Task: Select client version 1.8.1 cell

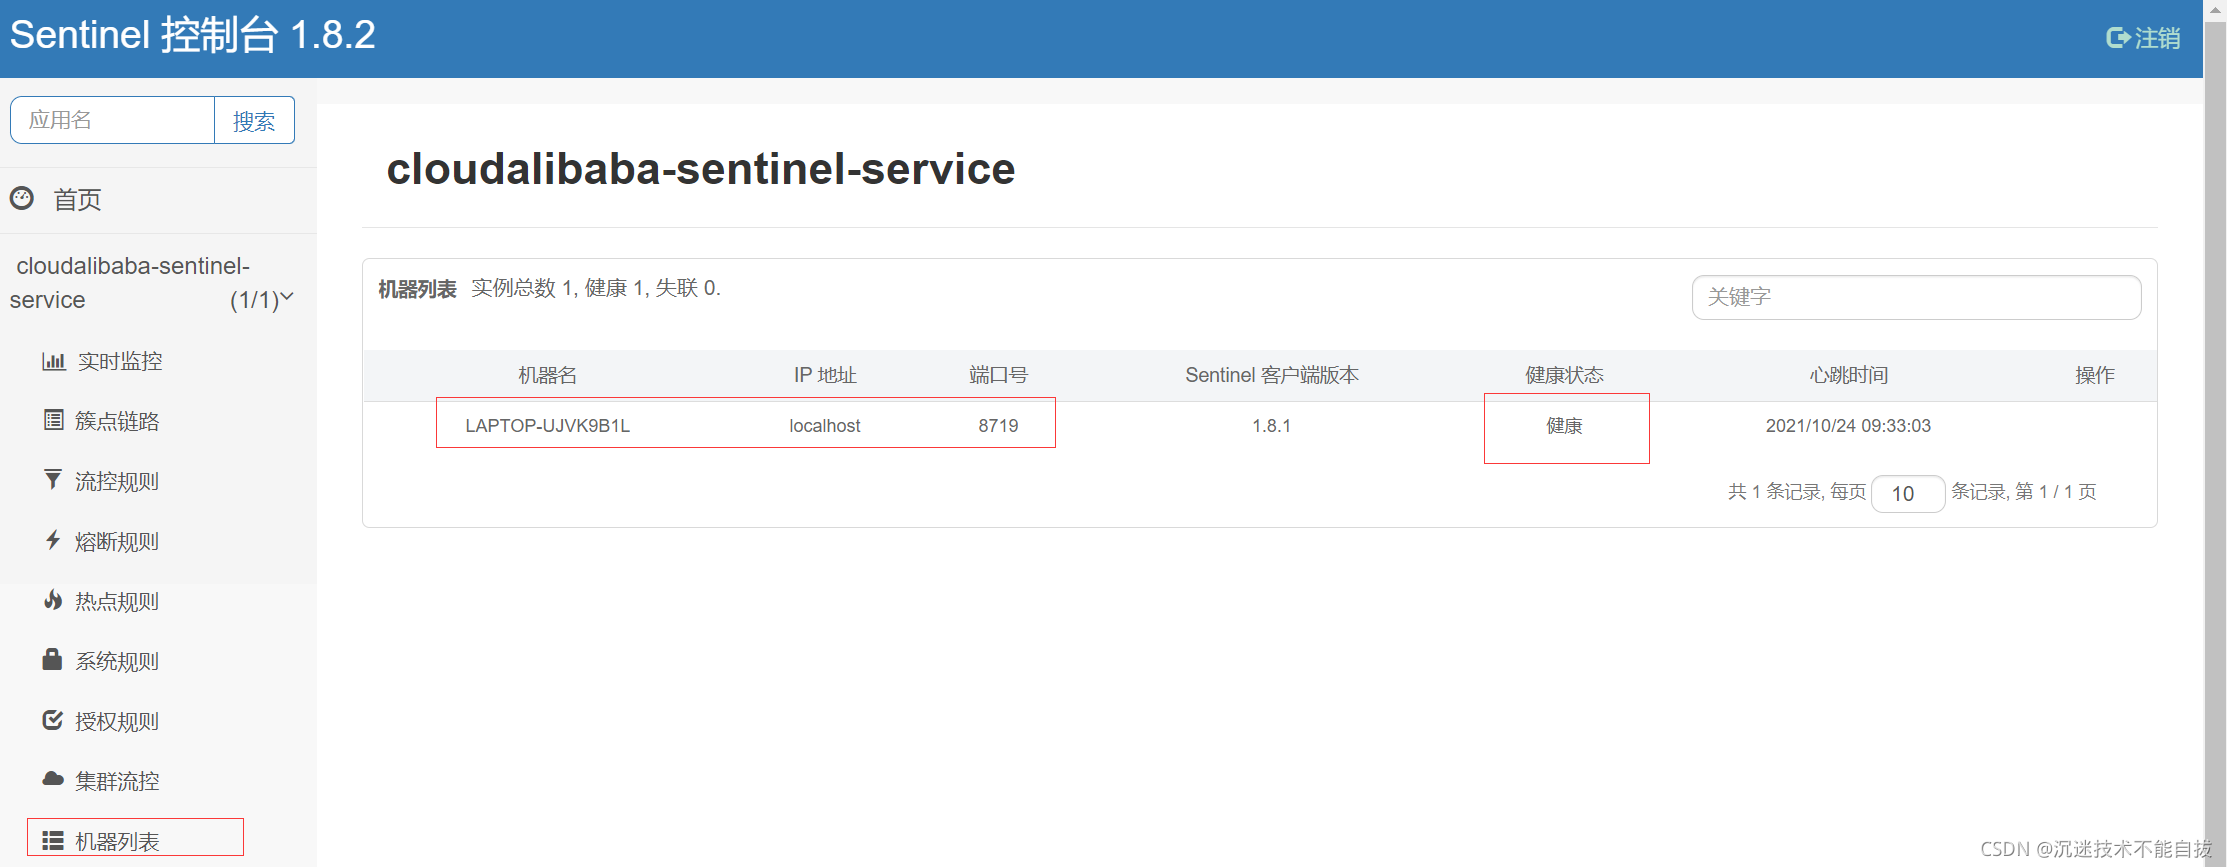Action: pos(1272,426)
